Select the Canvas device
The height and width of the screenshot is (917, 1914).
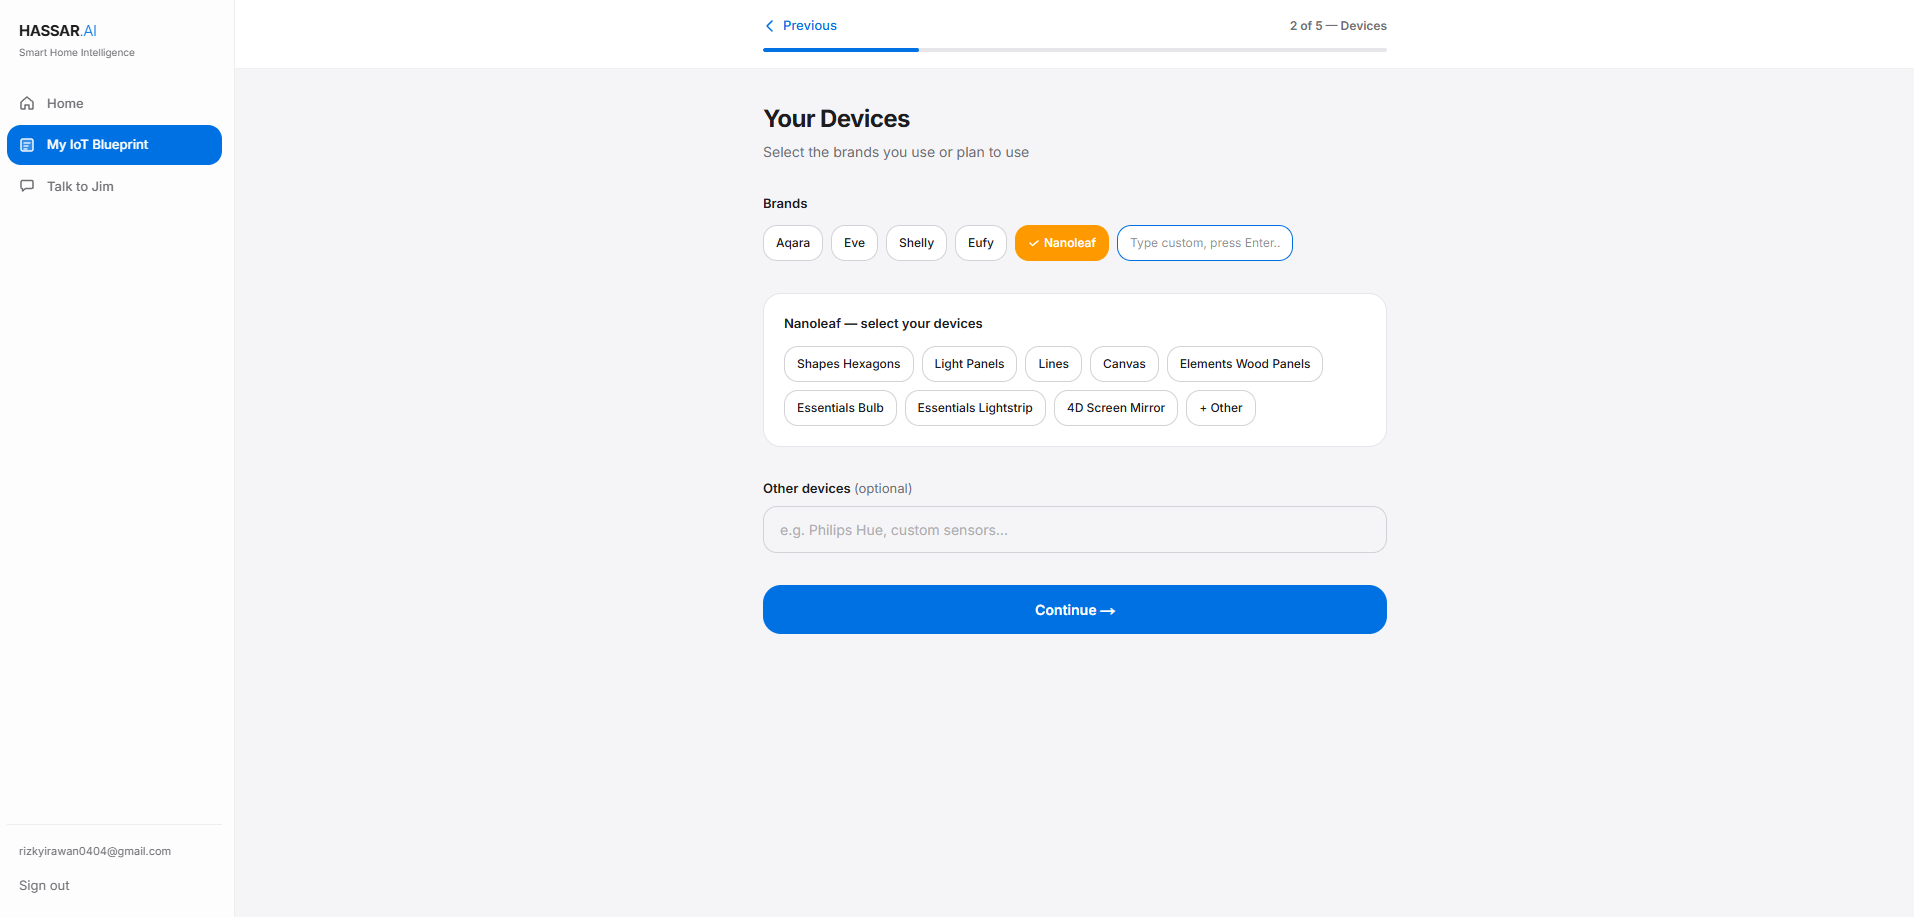pos(1124,364)
